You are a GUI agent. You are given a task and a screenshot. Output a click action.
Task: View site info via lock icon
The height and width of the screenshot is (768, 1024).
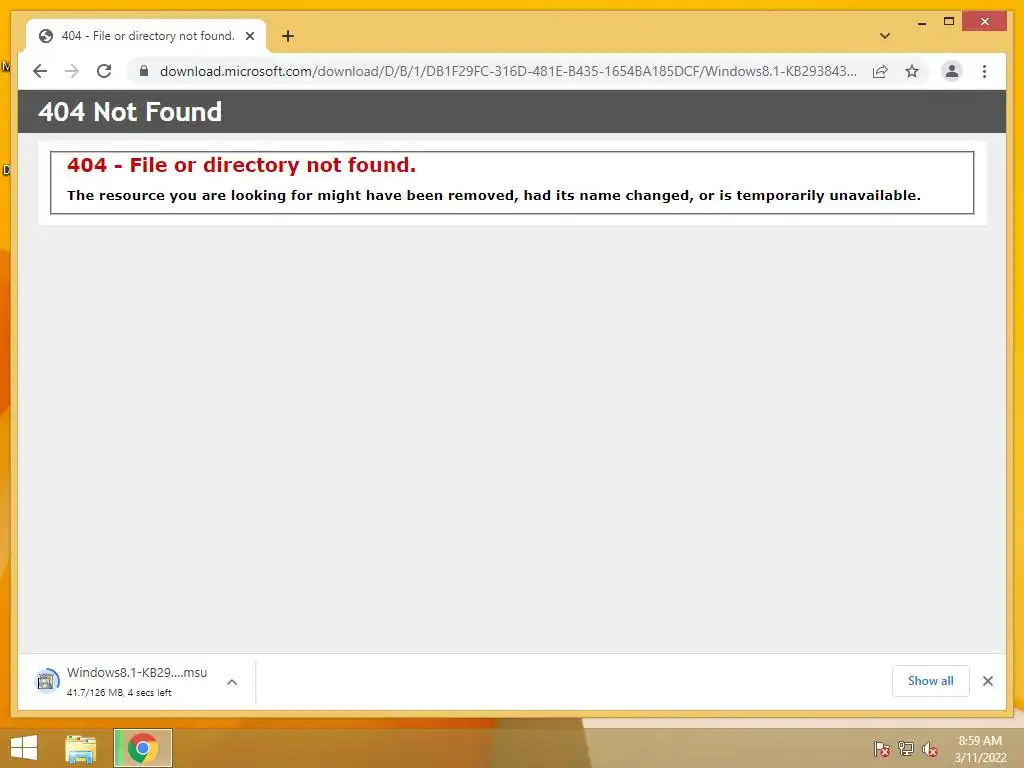coord(144,71)
